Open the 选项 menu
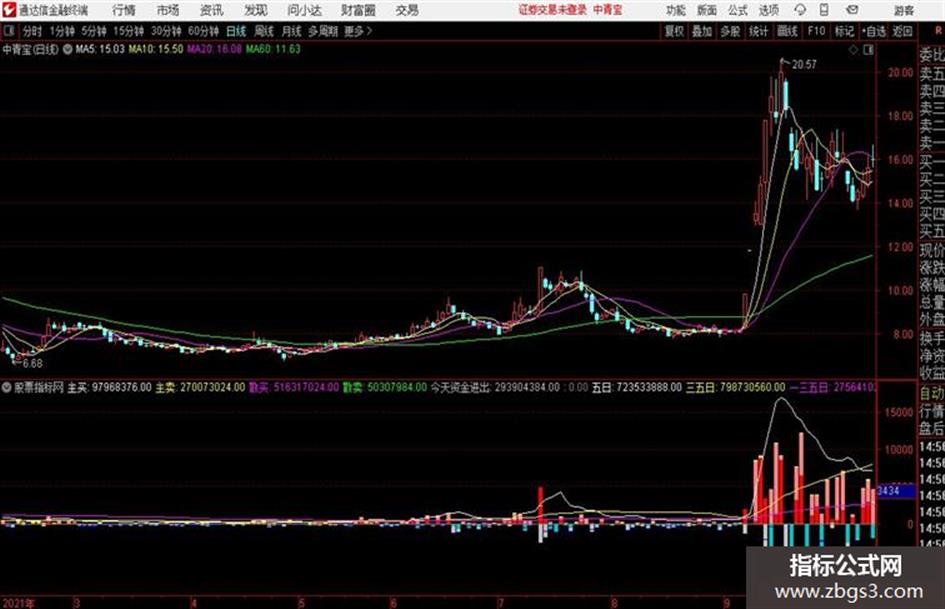This screenshot has height=609, width=945. tap(769, 10)
